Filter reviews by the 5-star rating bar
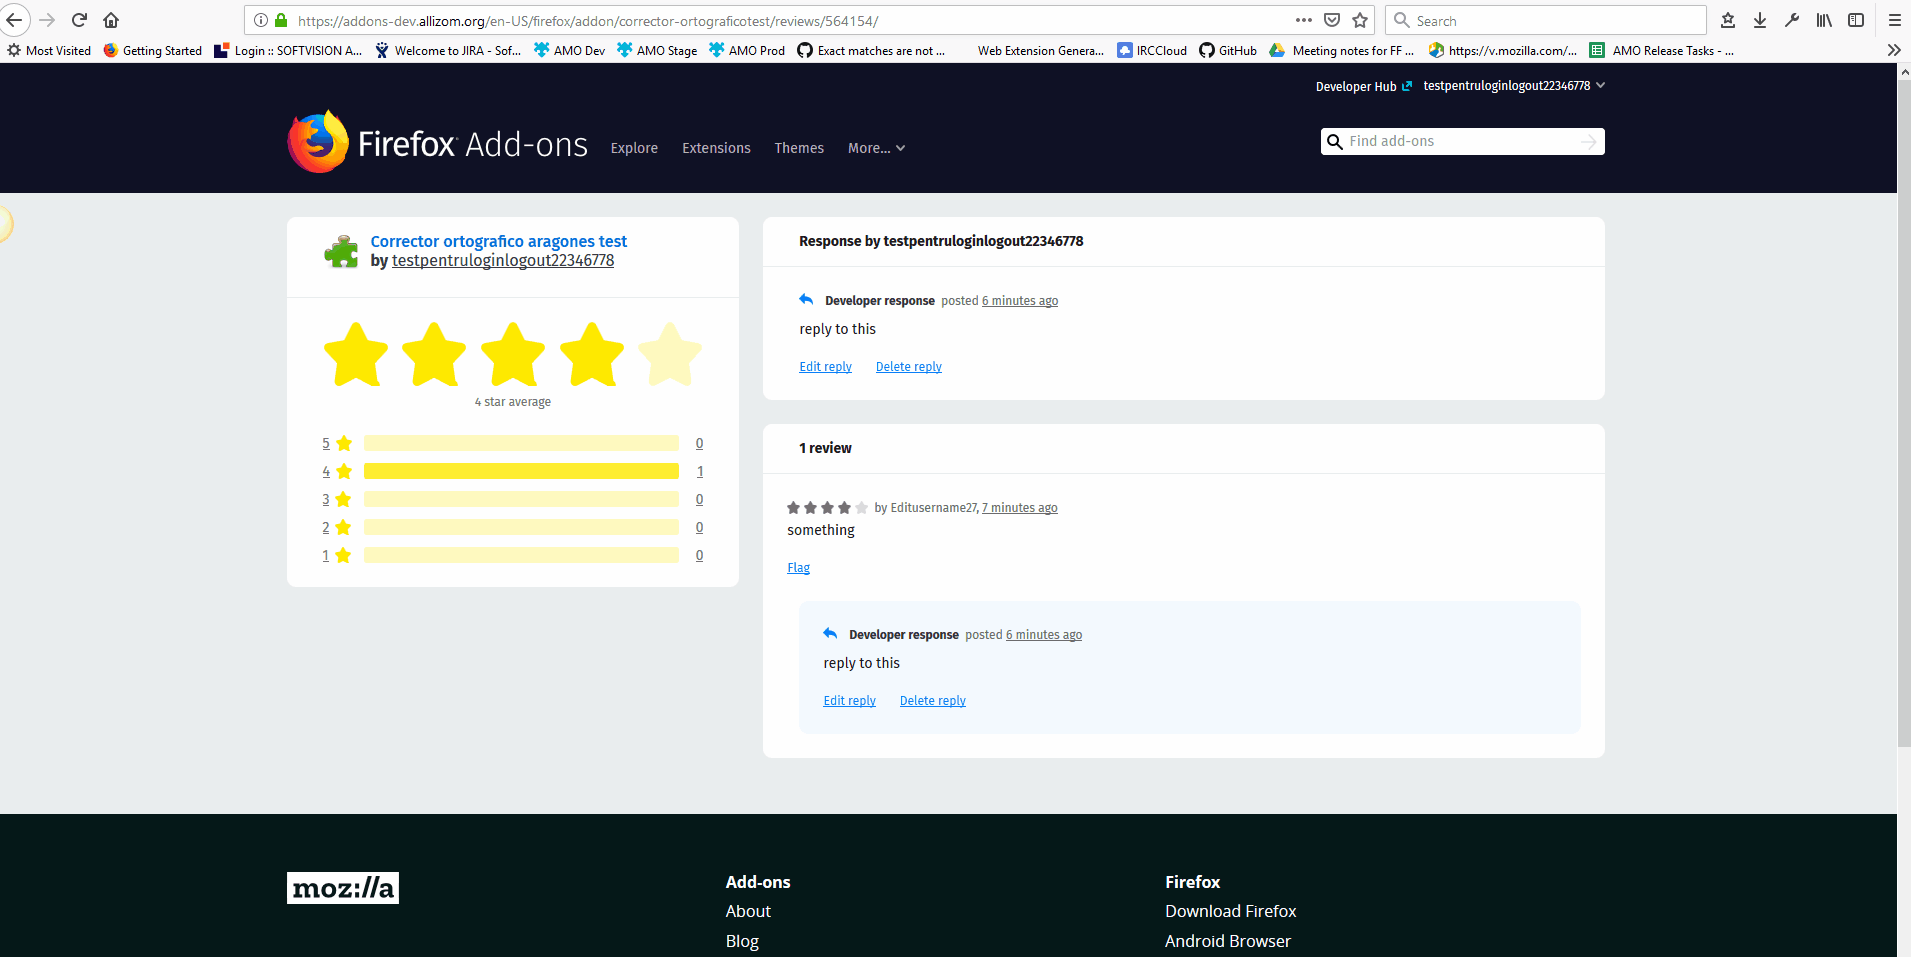The height and width of the screenshot is (957, 1911). point(521,443)
